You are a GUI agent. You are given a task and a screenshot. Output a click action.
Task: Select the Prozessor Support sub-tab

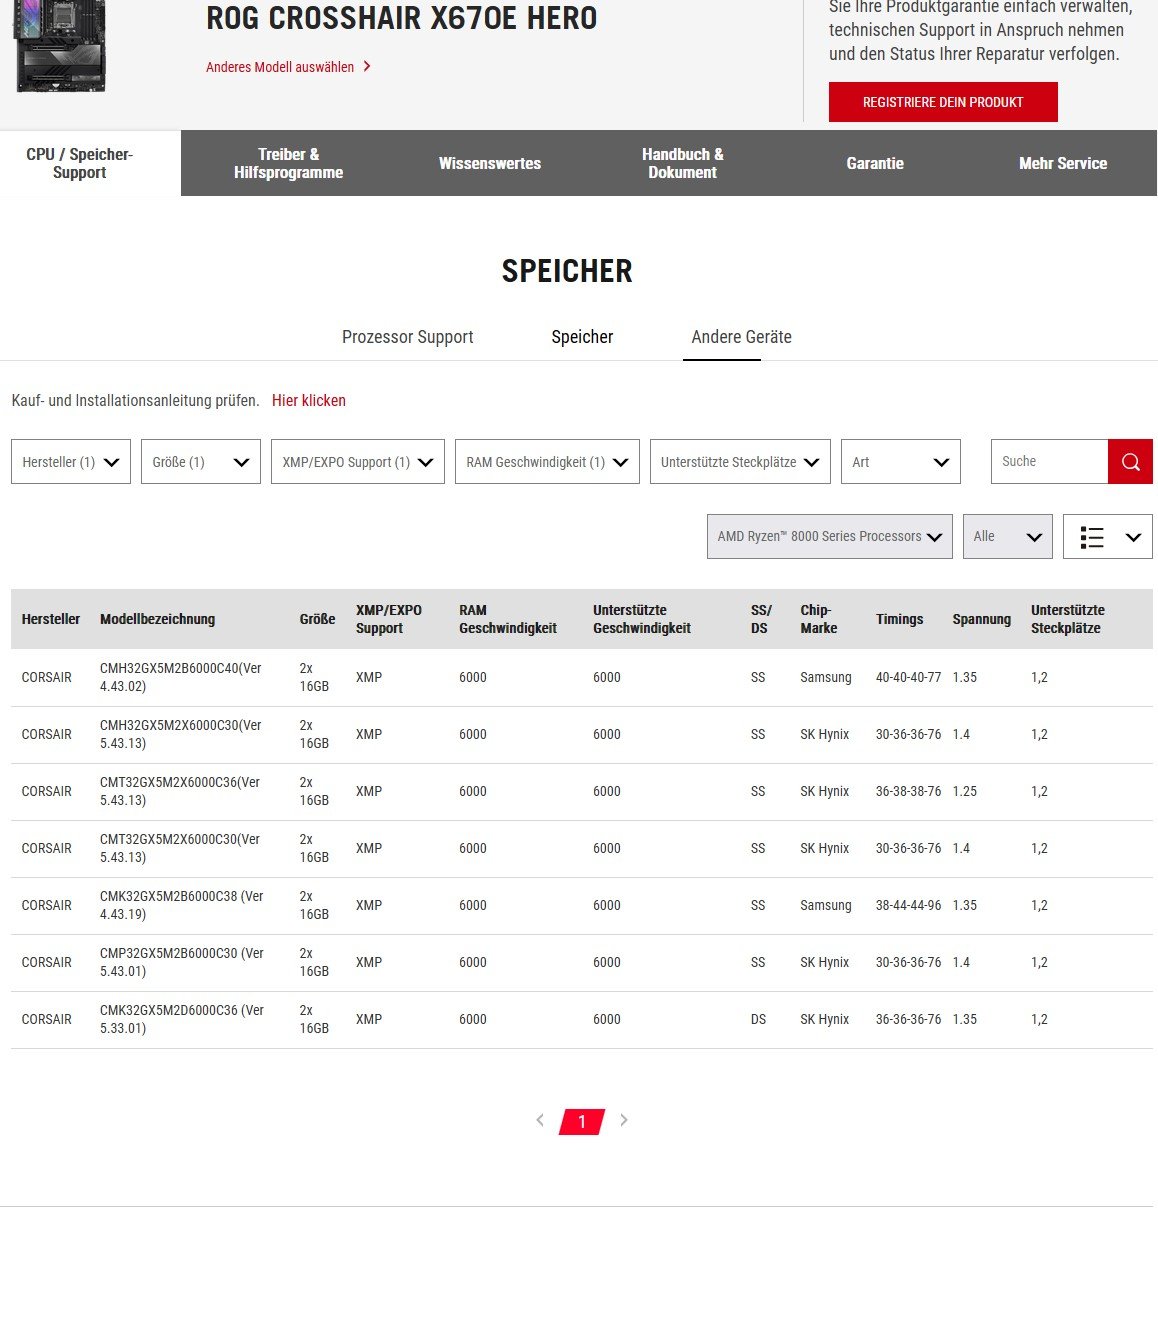pyautogui.click(x=408, y=337)
